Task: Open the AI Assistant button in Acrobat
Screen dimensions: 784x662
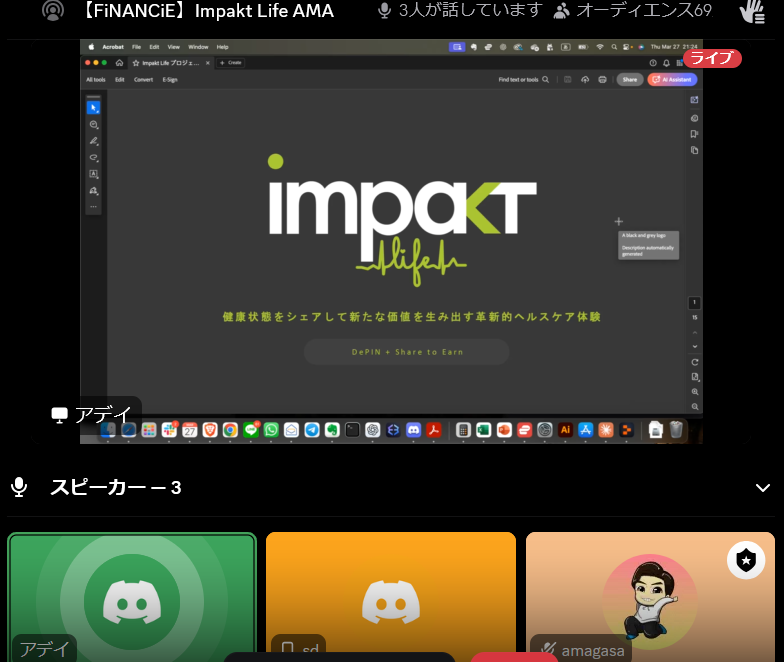Action: [x=672, y=80]
